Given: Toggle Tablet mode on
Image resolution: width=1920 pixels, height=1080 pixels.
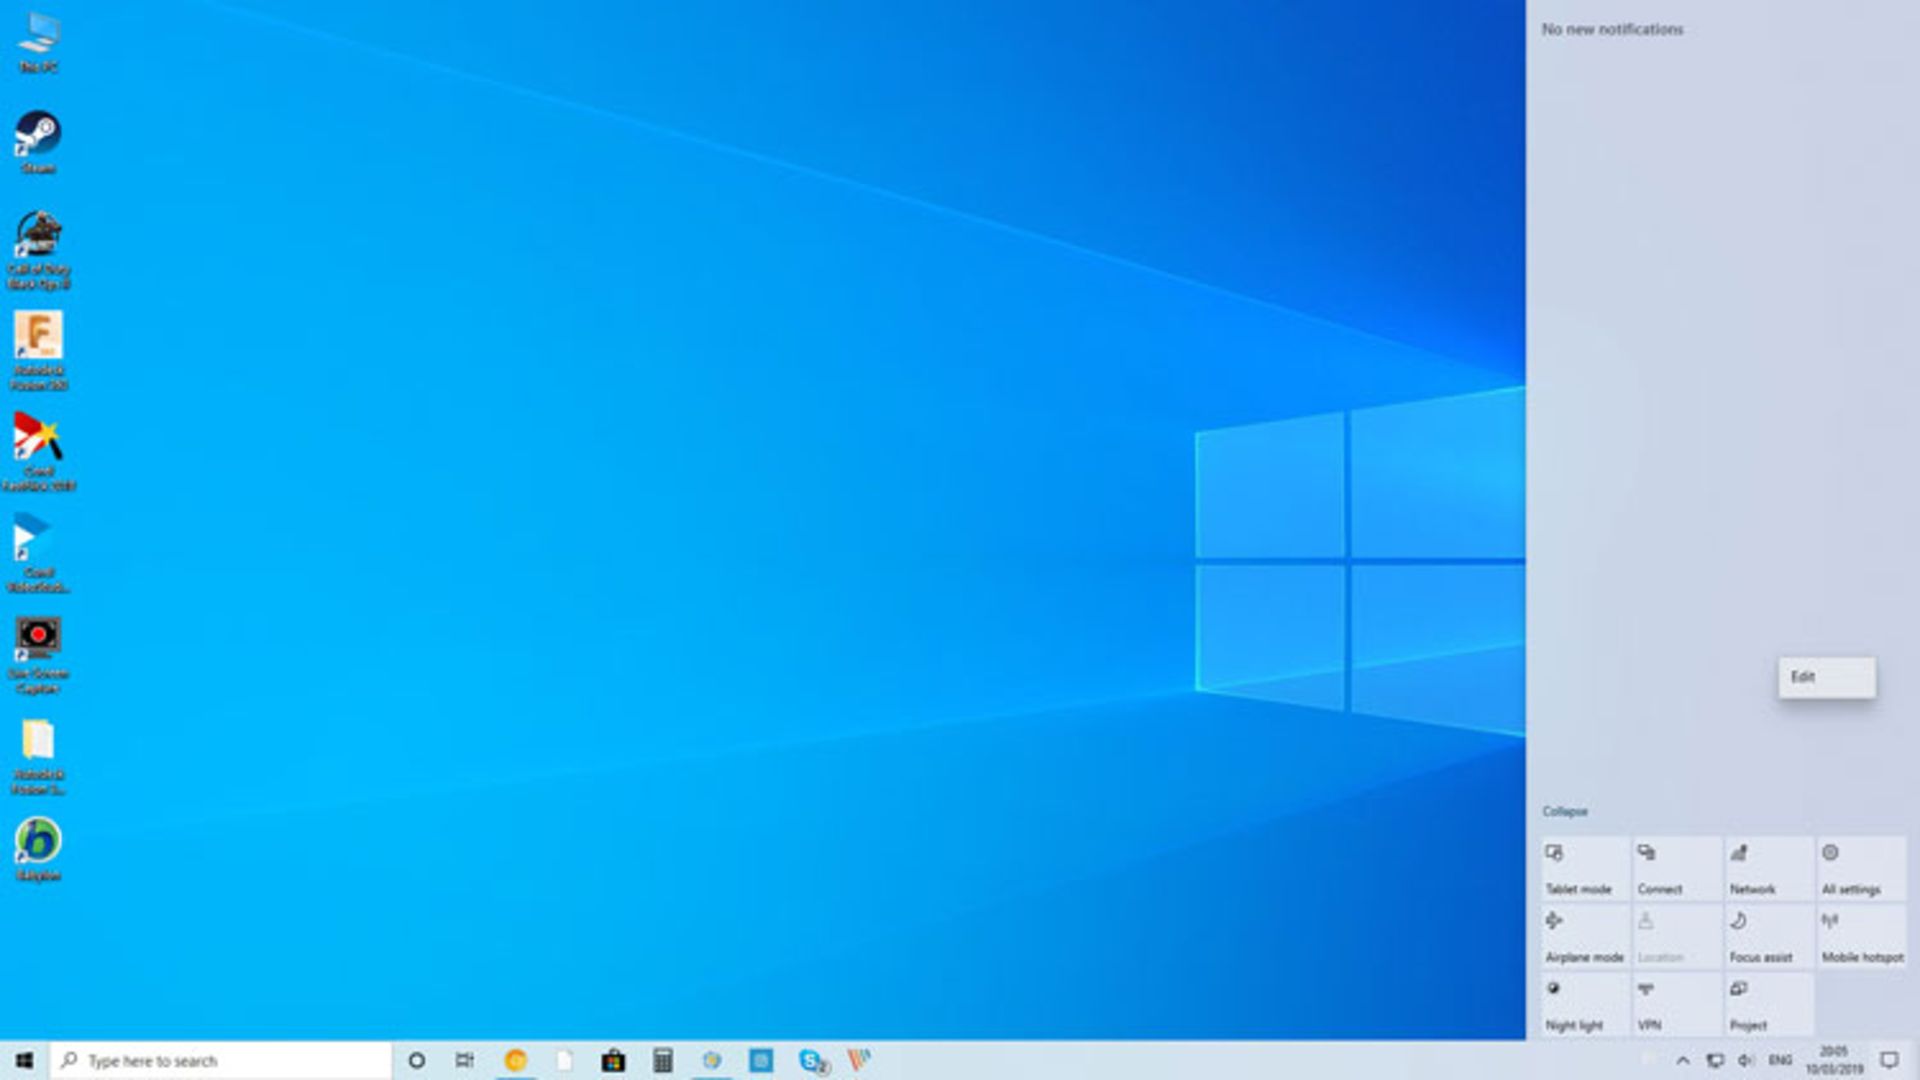Looking at the screenshot, I should pos(1583,867).
